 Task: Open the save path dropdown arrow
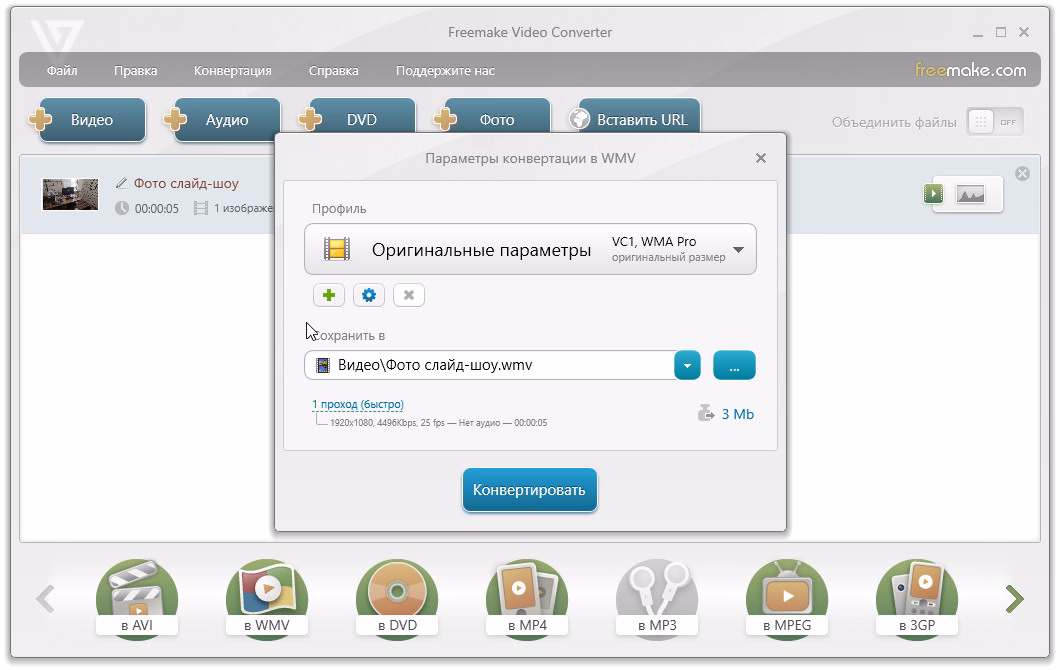pyautogui.click(x=687, y=366)
